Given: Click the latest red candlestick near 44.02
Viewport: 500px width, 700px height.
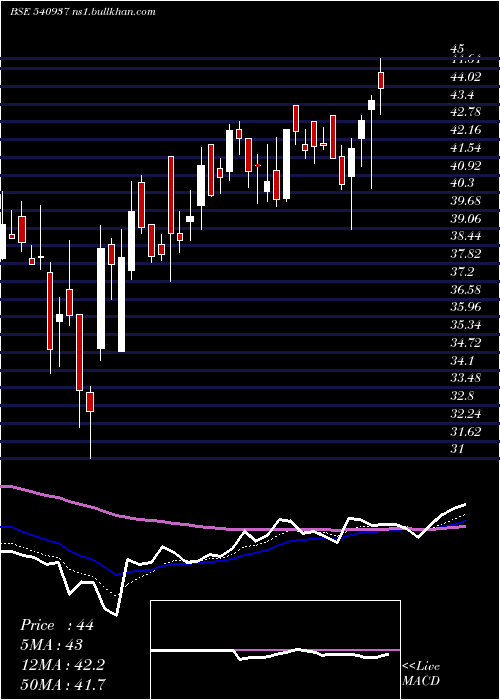Looking at the screenshot, I should coord(381,80).
